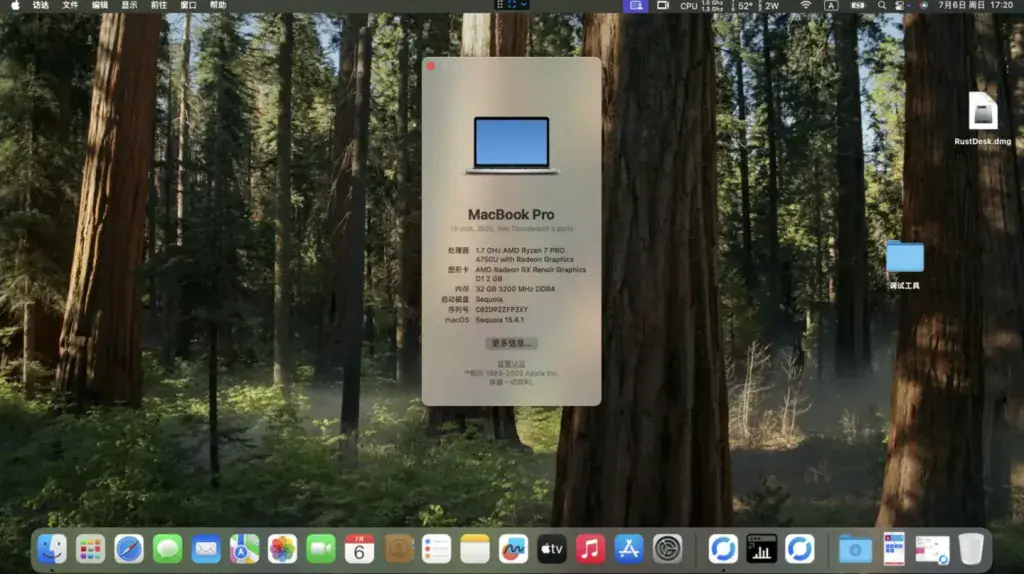Screen dimensions: 1024x574
Task: Open the 前往 menu
Action: coord(159,5)
